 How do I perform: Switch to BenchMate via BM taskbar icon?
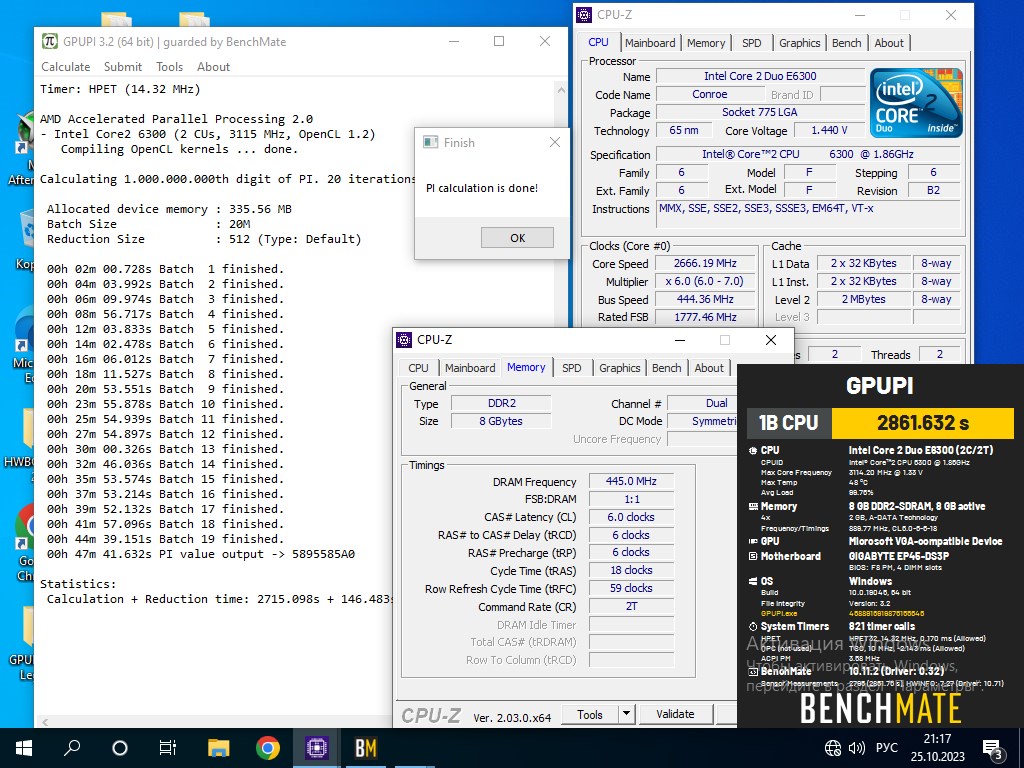point(366,748)
